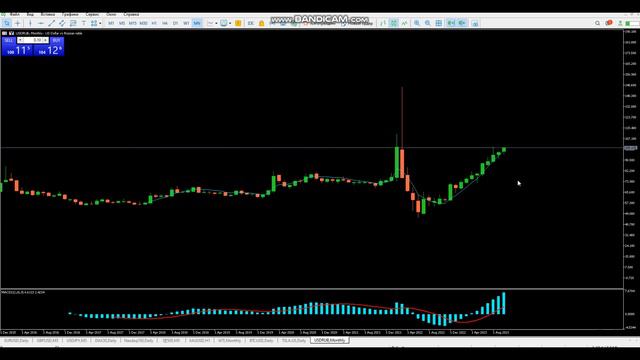Switch chart to M1 timeframe
Screen dimensions: 640x360
coord(111,23)
